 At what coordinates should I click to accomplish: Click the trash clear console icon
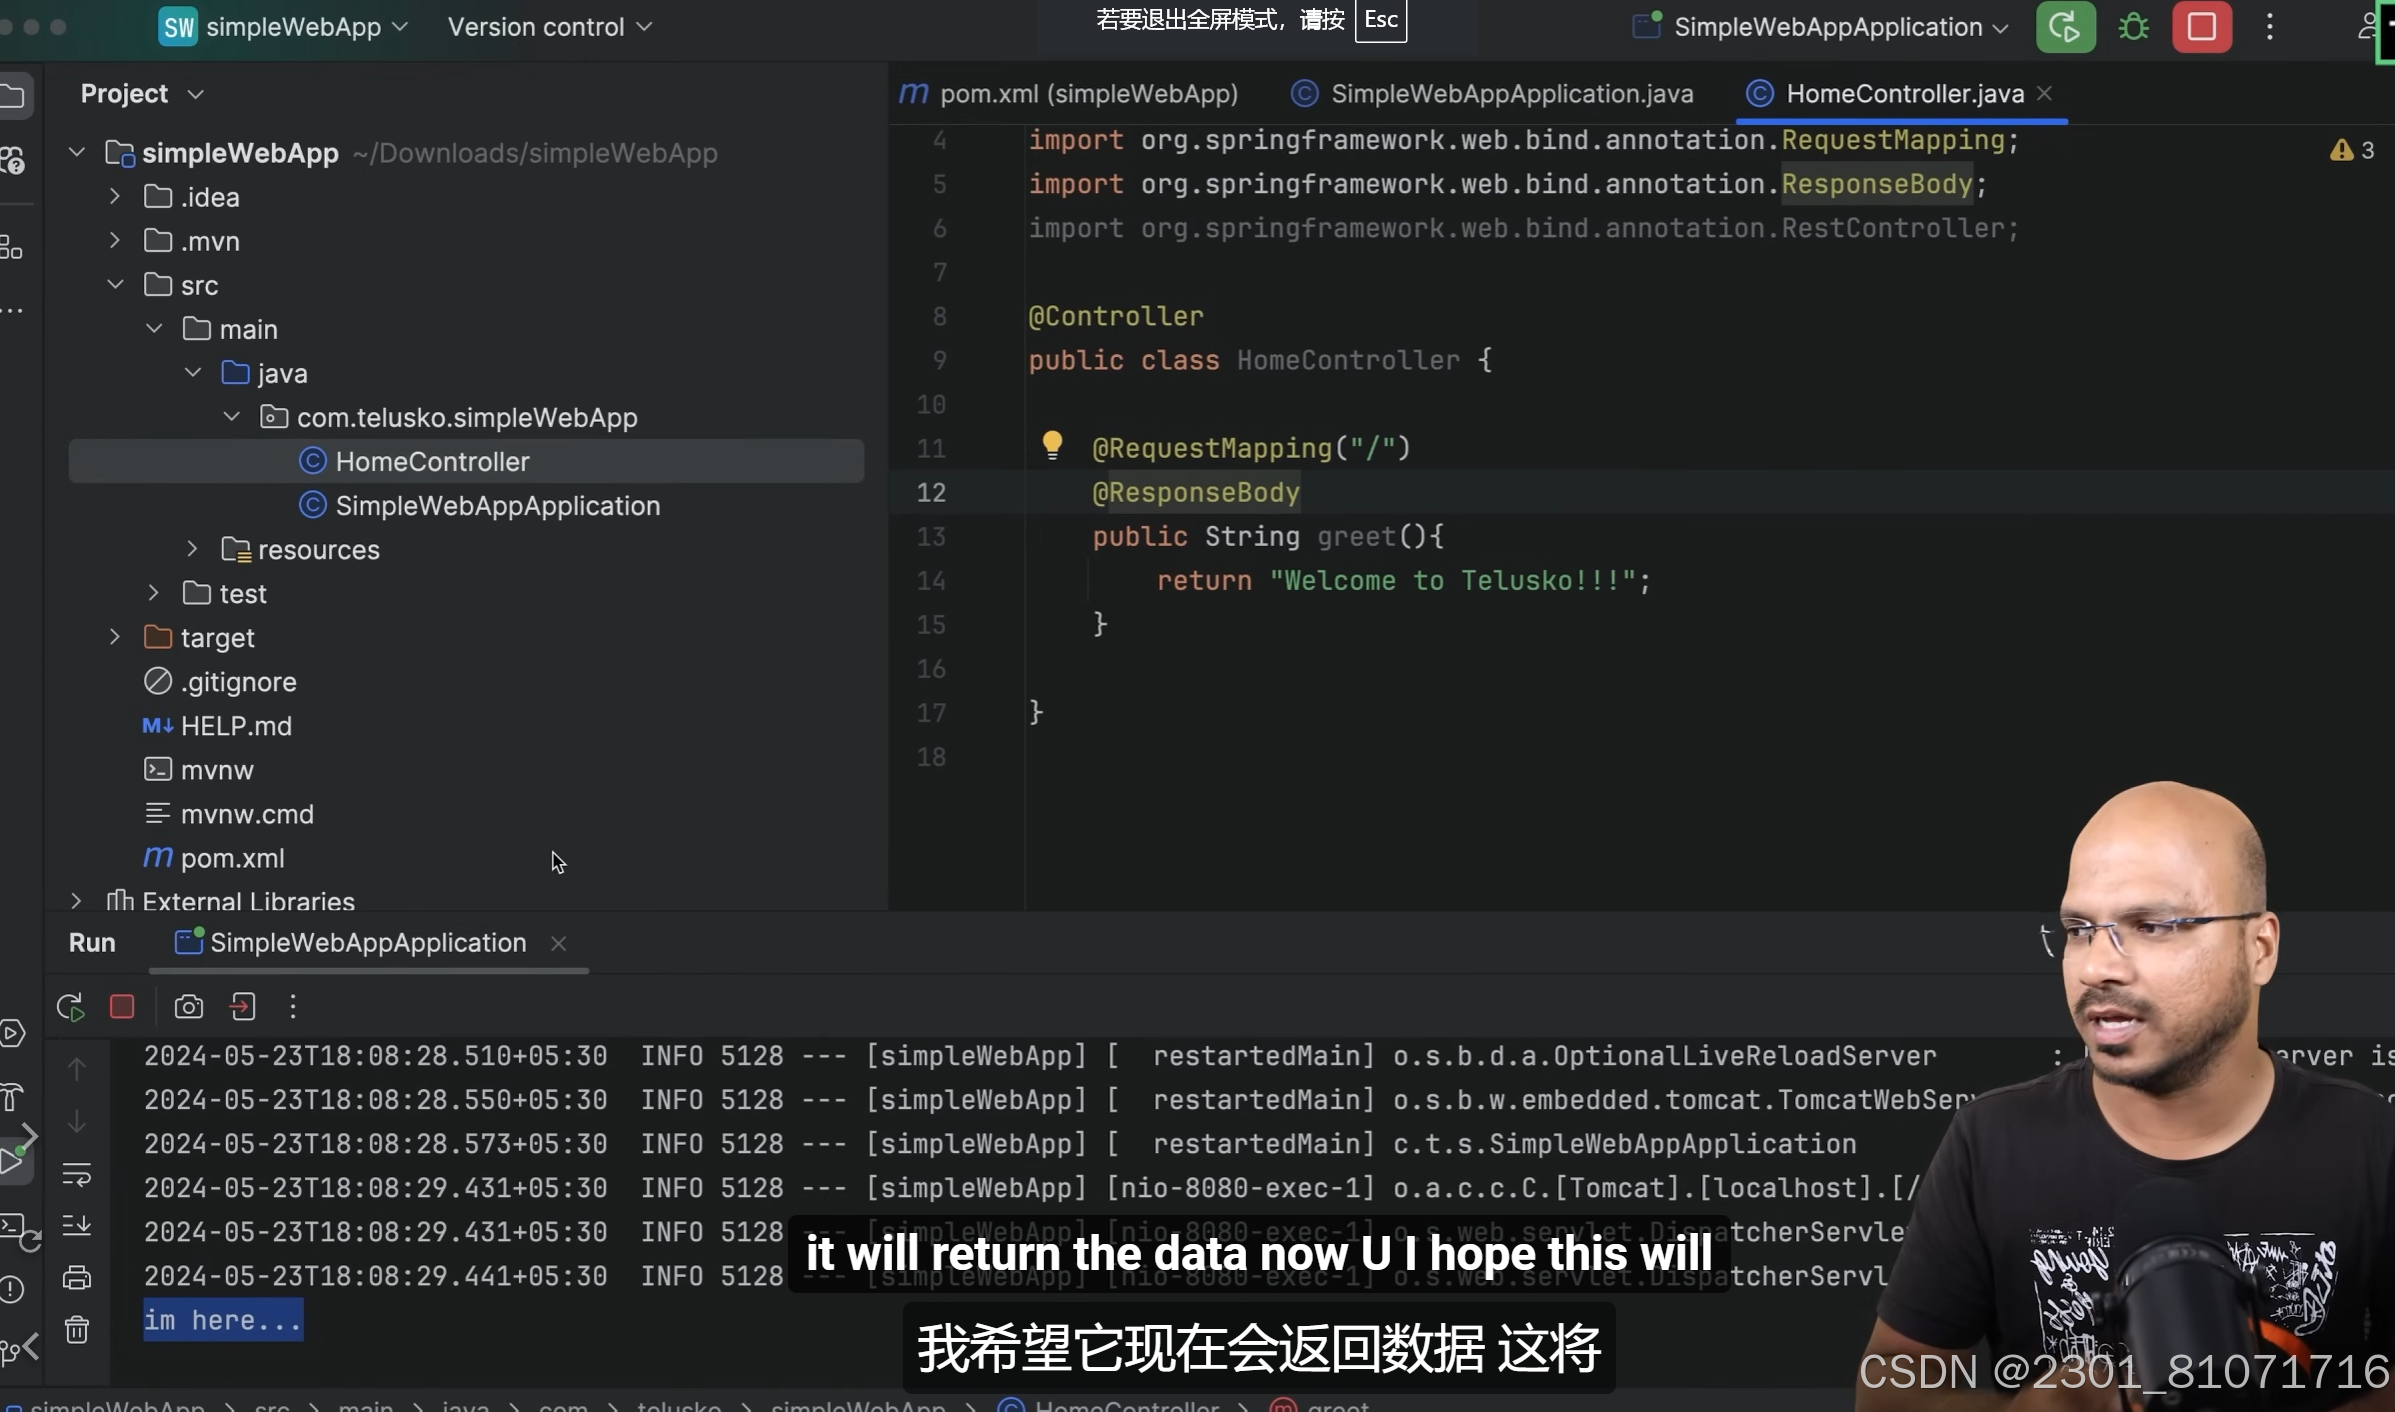[x=77, y=1330]
